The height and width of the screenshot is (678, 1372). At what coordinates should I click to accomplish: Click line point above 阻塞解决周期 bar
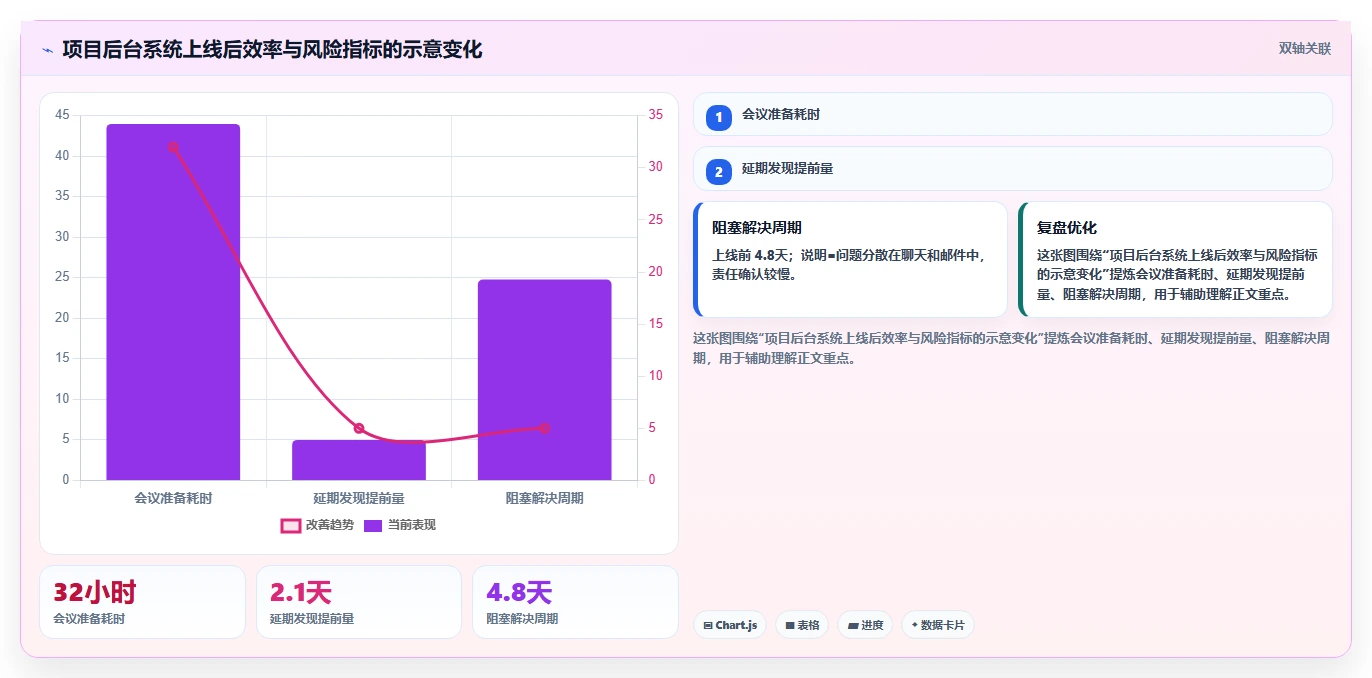click(x=544, y=428)
